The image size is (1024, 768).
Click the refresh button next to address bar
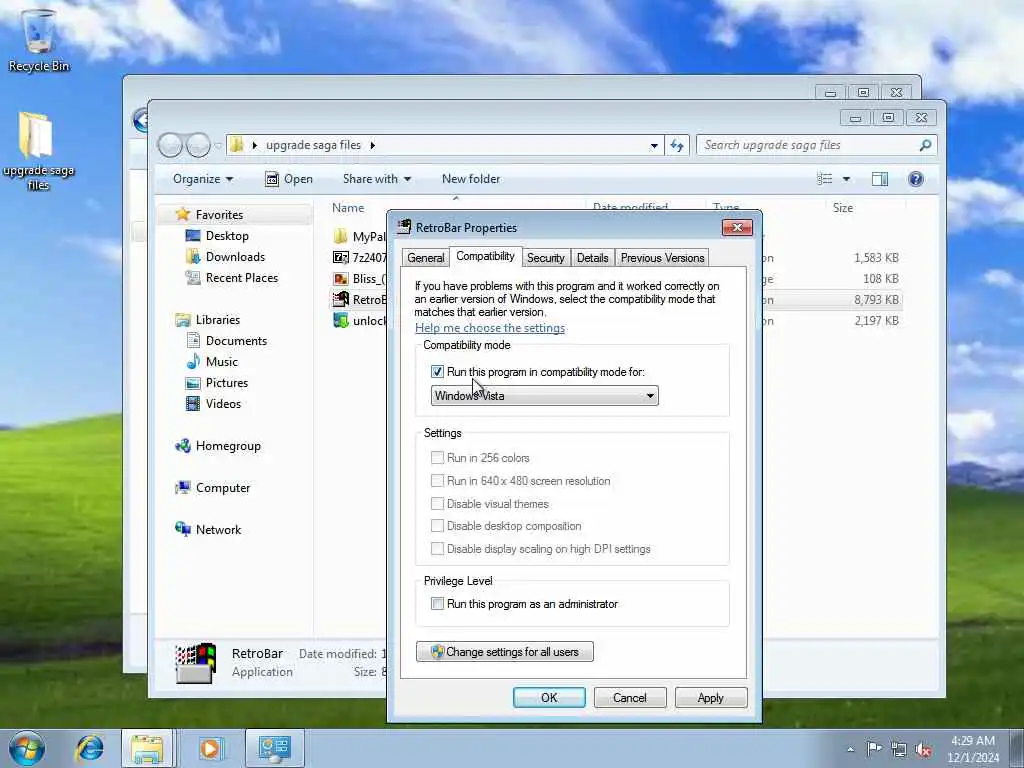(x=677, y=145)
